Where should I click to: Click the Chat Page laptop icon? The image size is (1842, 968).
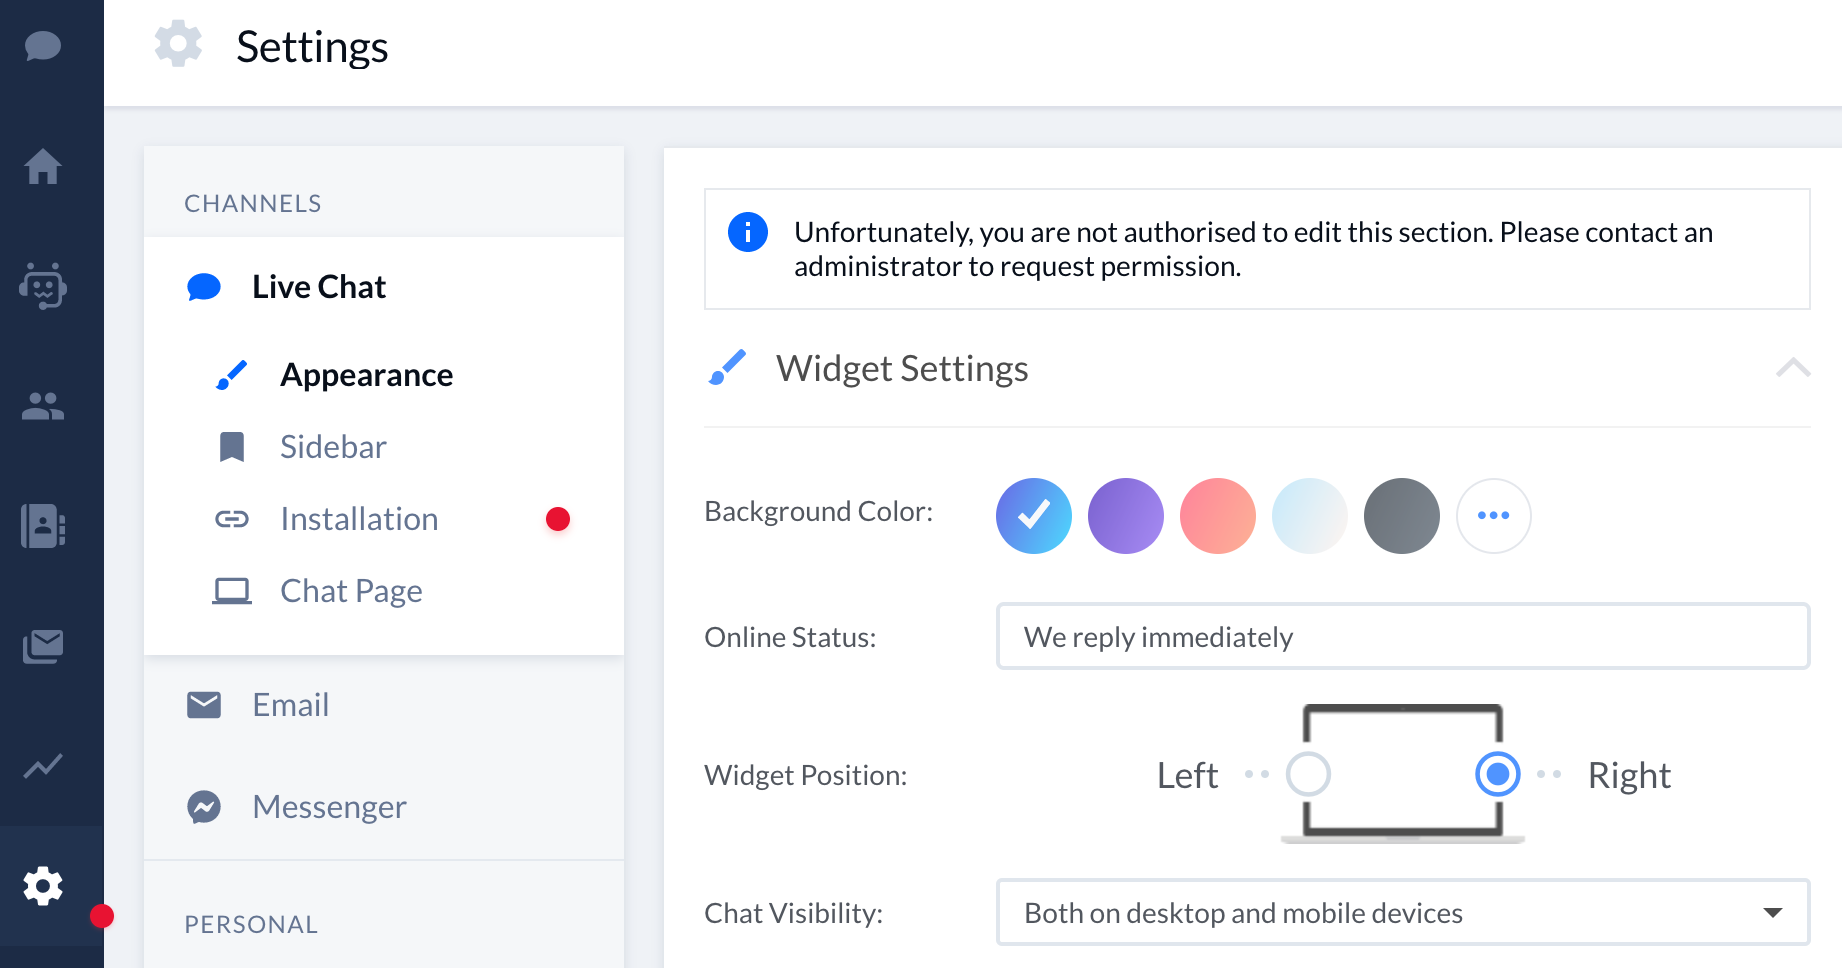232,591
